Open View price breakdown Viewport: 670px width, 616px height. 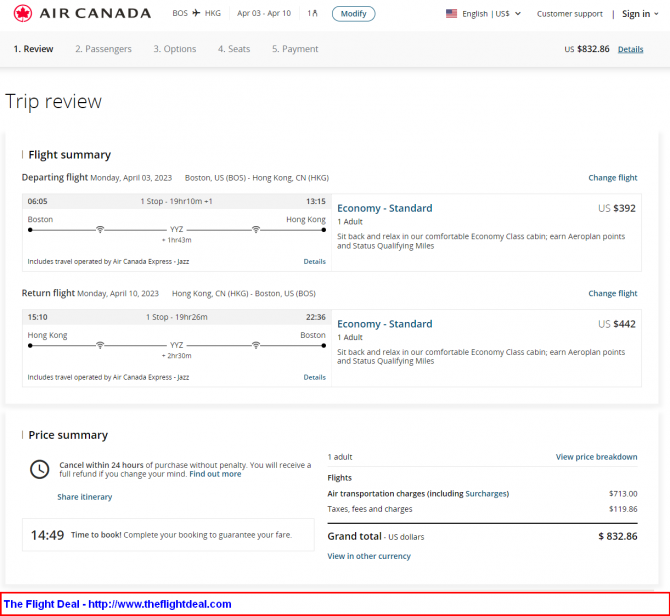(596, 457)
